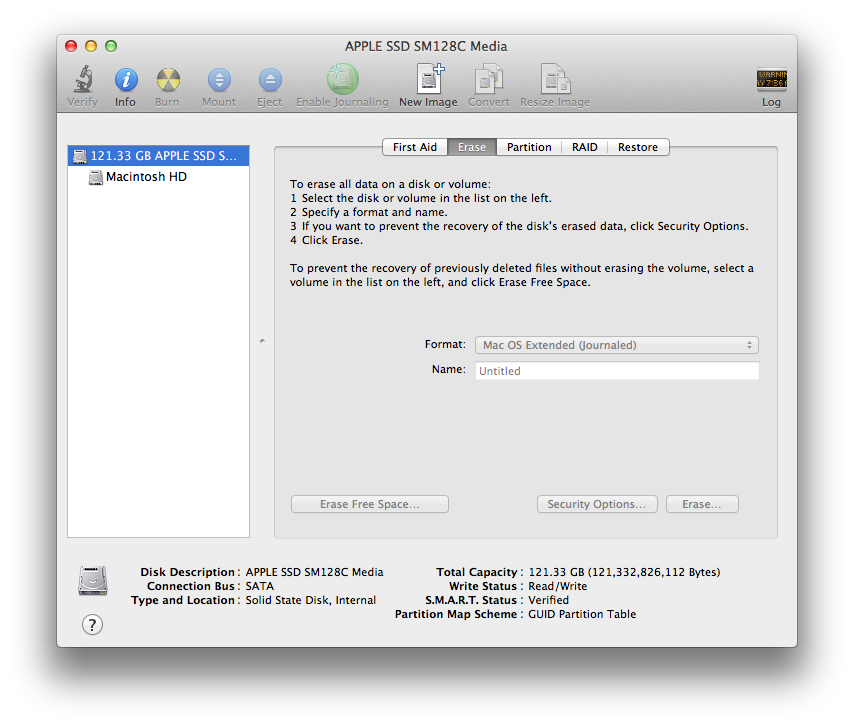Click the disk icon beside Disk Description

click(x=93, y=581)
